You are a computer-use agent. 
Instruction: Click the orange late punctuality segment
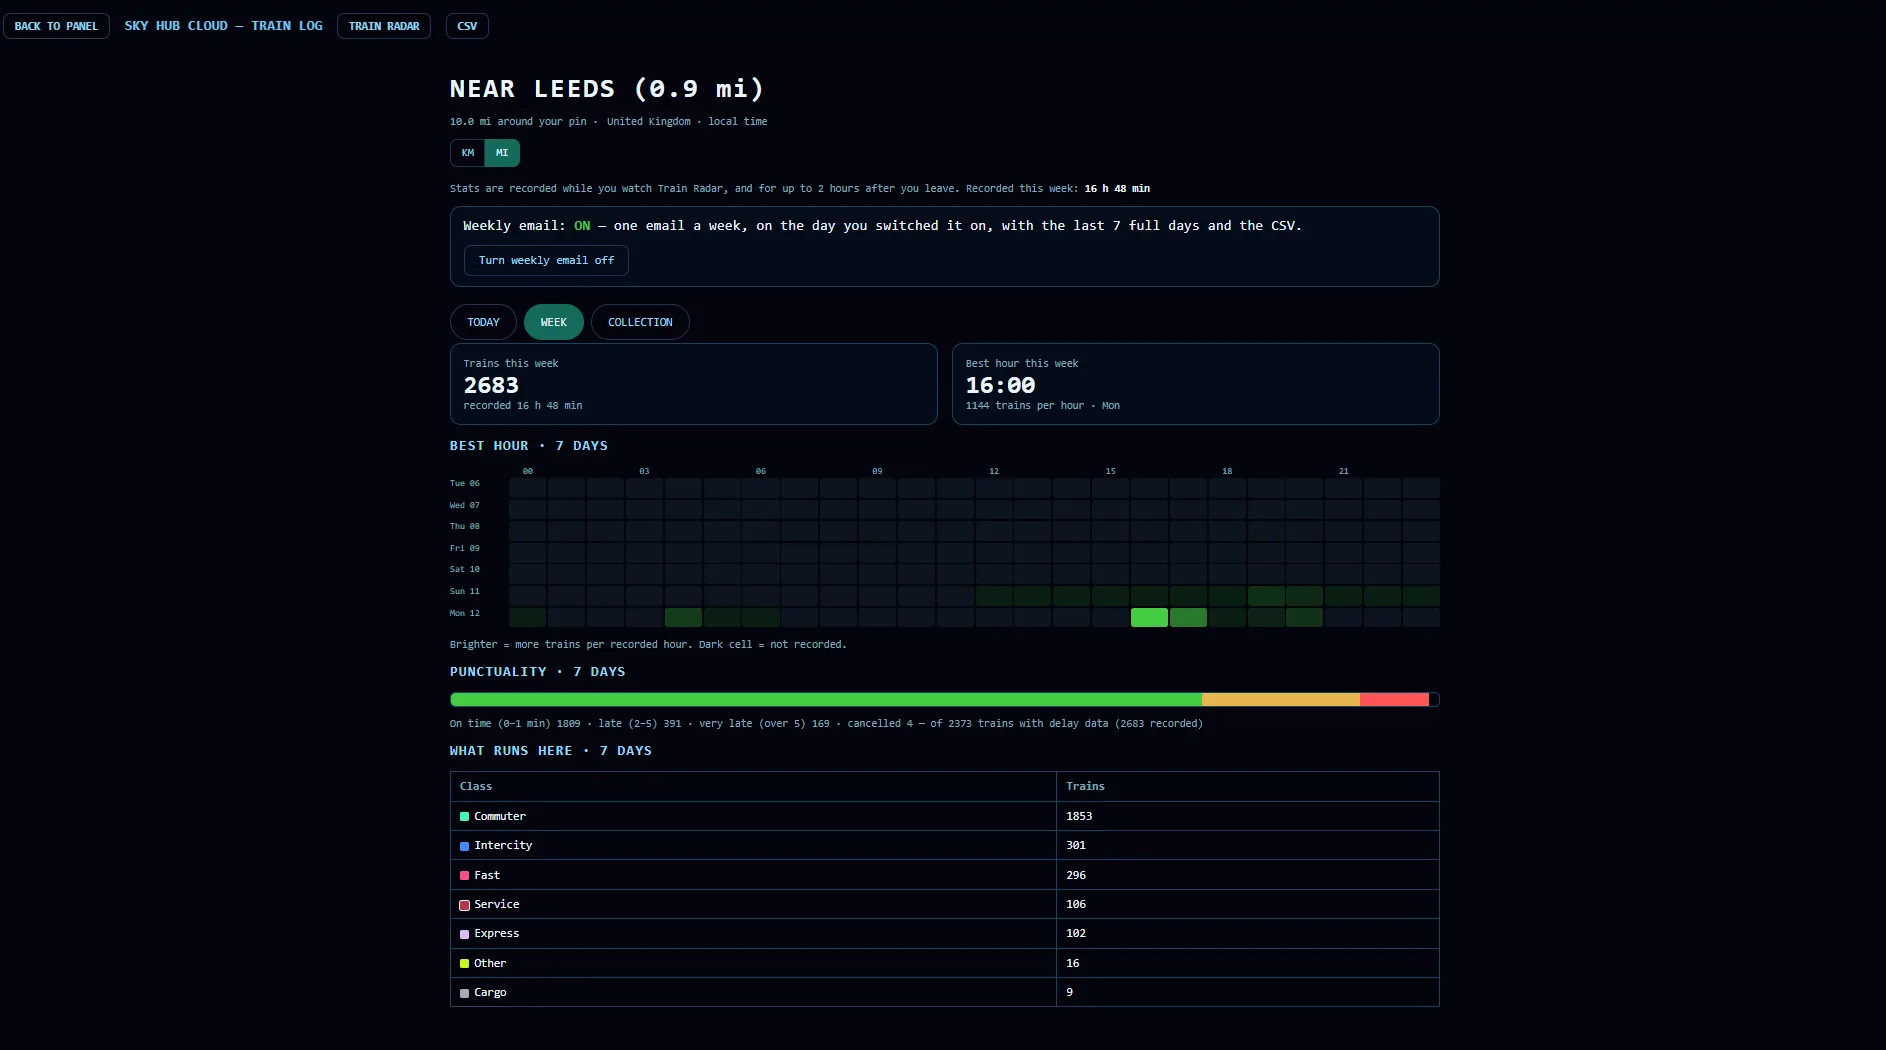click(1281, 700)
